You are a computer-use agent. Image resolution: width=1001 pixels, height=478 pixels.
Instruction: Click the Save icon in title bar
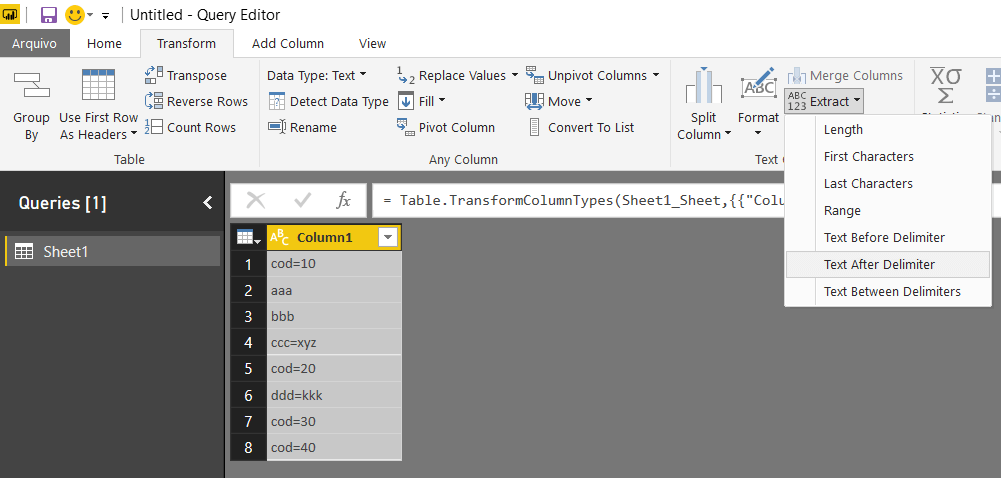tap(49, 15)
